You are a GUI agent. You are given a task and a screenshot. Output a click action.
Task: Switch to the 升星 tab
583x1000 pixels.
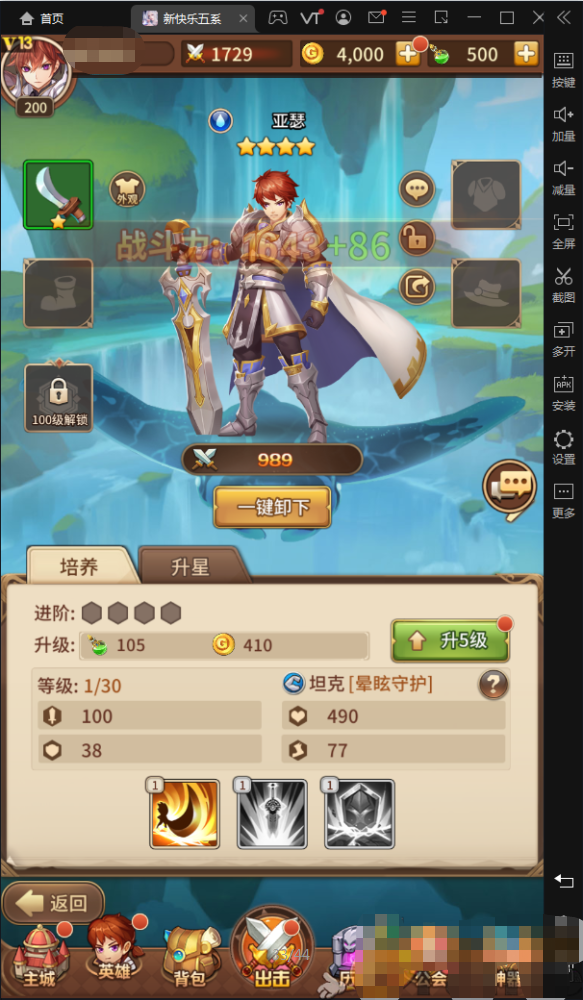(x=190, y=567)
